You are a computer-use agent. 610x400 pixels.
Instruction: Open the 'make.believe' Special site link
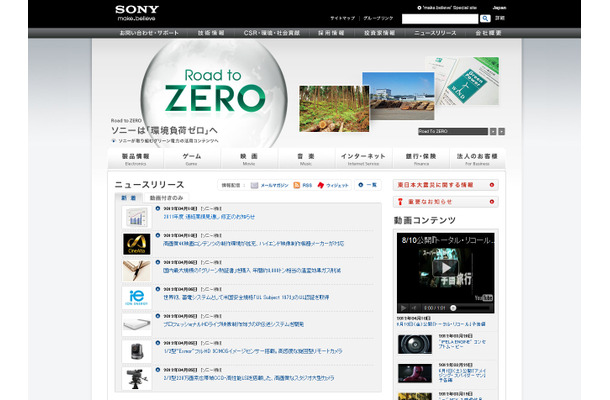pos(447,8)
